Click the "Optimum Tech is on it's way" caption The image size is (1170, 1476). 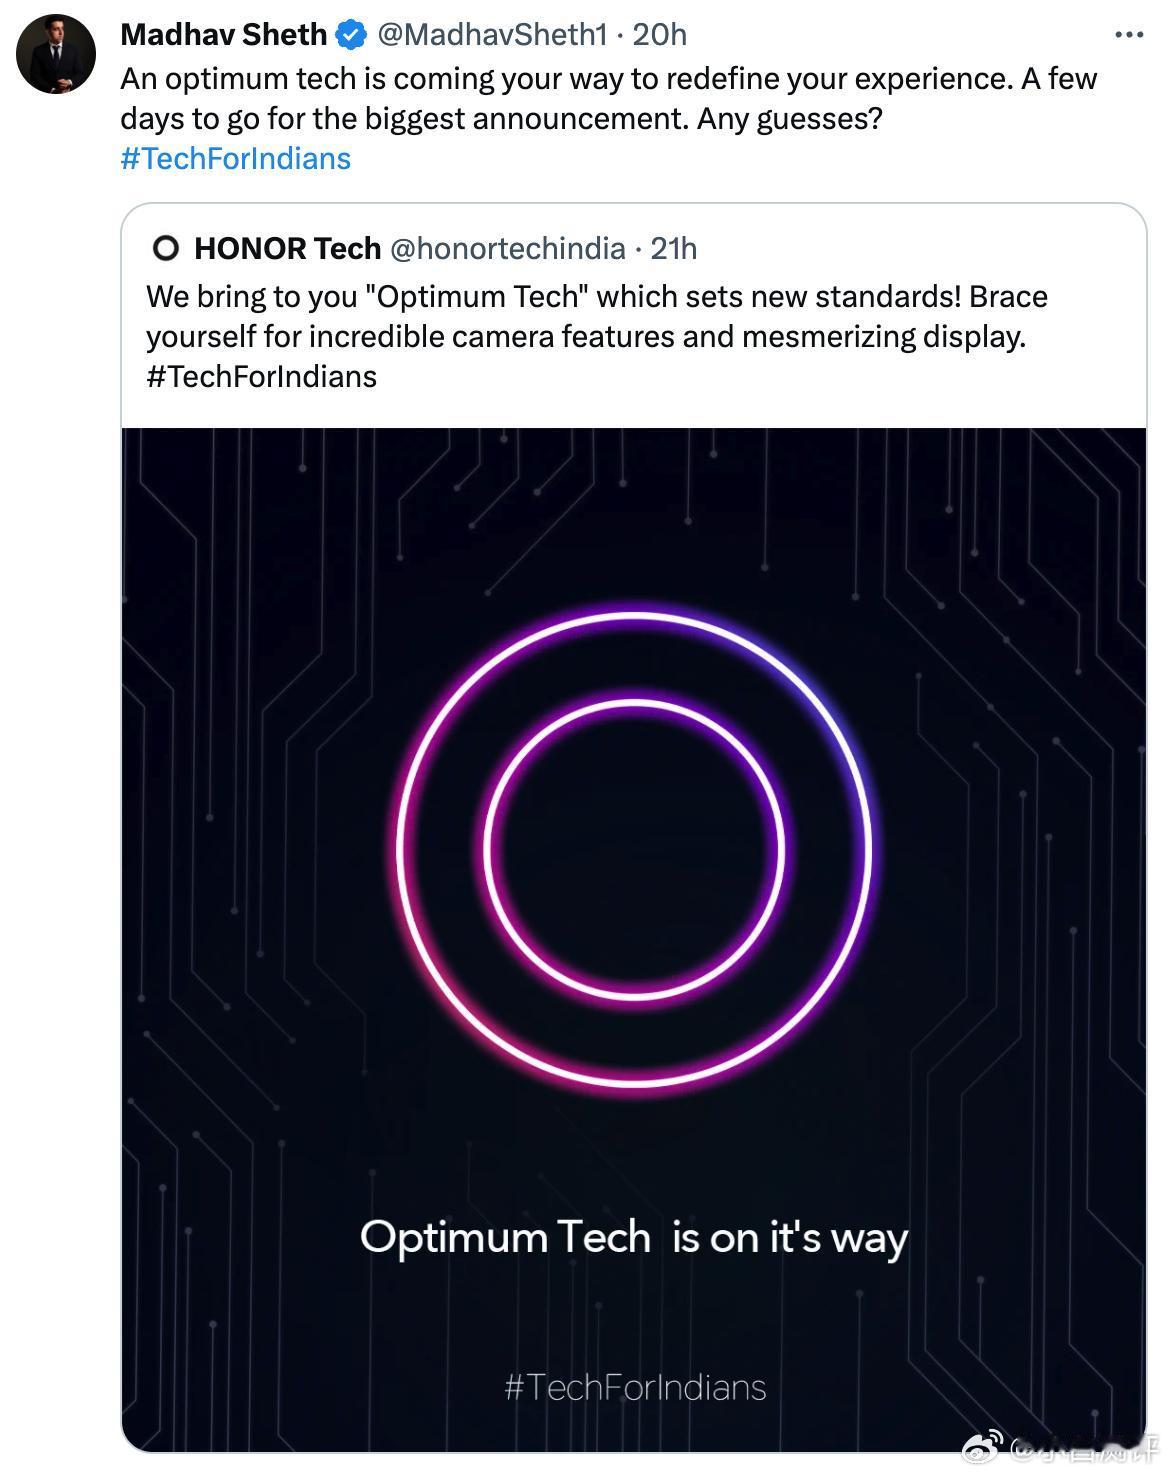pos(634,1237)
